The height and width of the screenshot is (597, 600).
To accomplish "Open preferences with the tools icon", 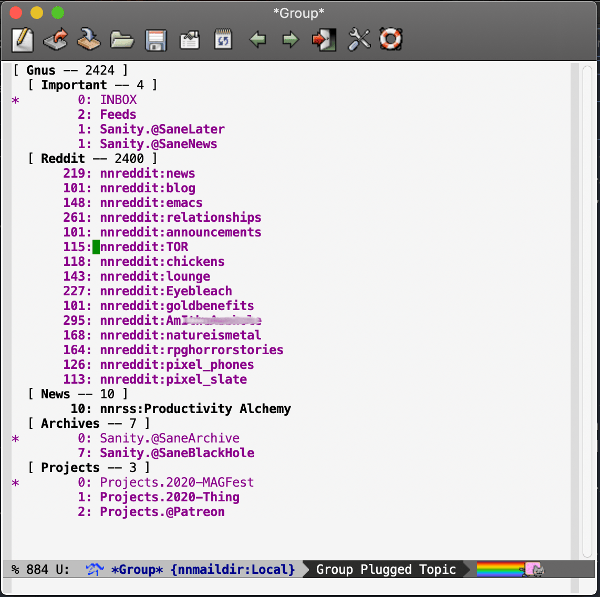I will pos(359,40).
